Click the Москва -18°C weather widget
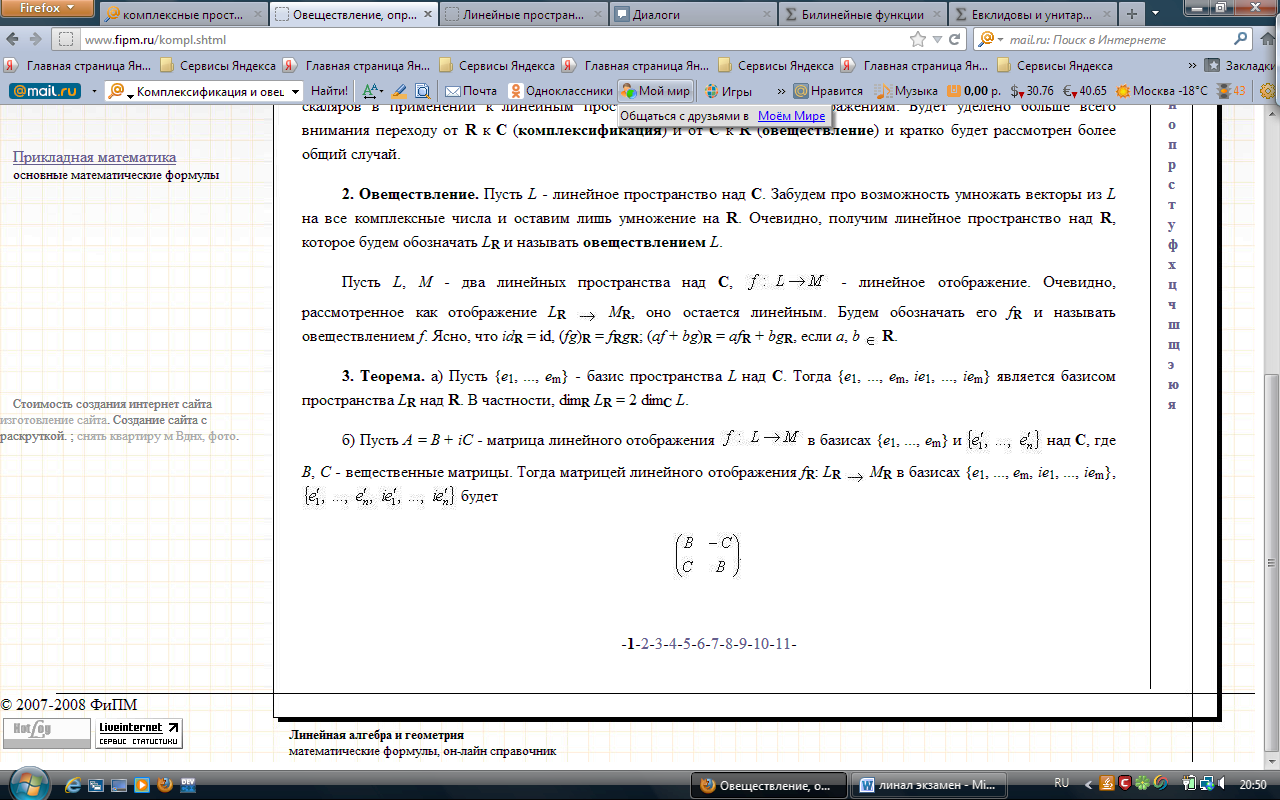Image resolution: width=1280 pixels, height=800 pixels. (1161, 91)
